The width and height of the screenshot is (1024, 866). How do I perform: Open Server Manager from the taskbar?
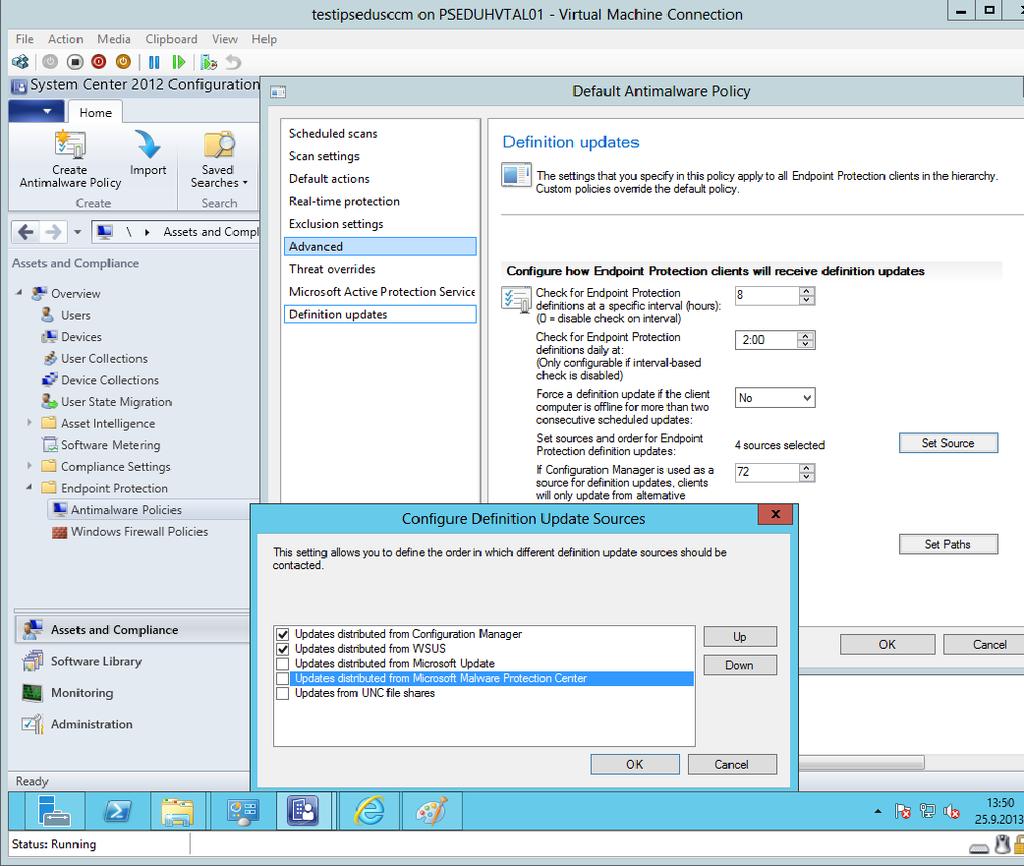54,811
